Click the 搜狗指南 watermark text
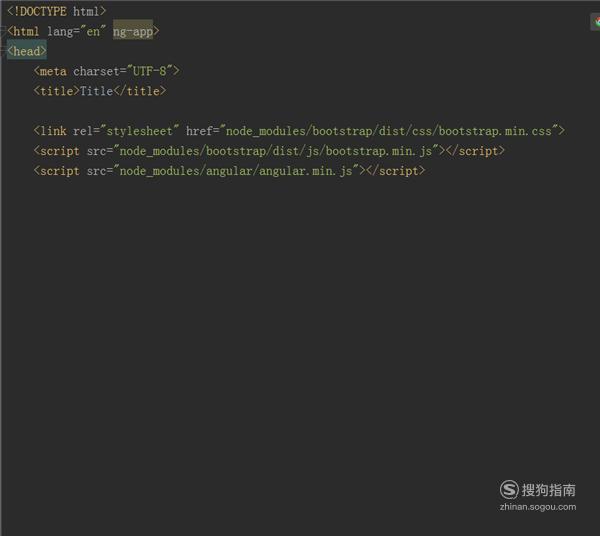 (x=548, y=490)
